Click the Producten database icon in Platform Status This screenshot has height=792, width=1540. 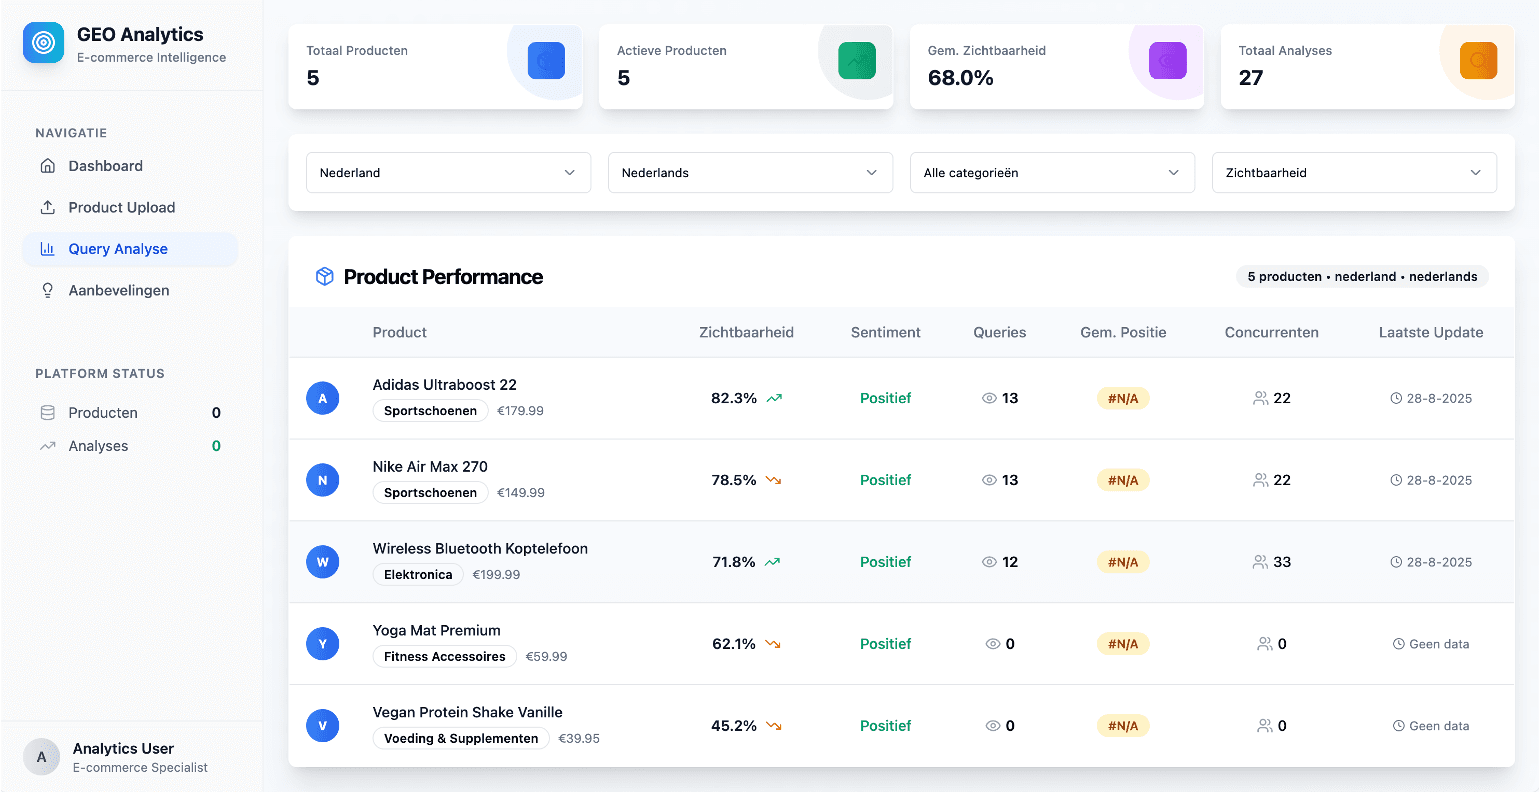coord(47,413)
